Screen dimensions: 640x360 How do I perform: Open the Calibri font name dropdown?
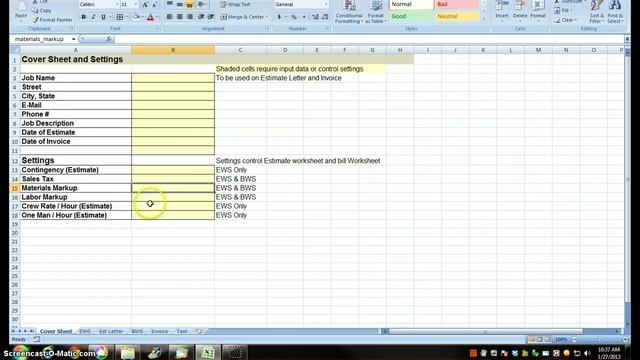[117, 4]
